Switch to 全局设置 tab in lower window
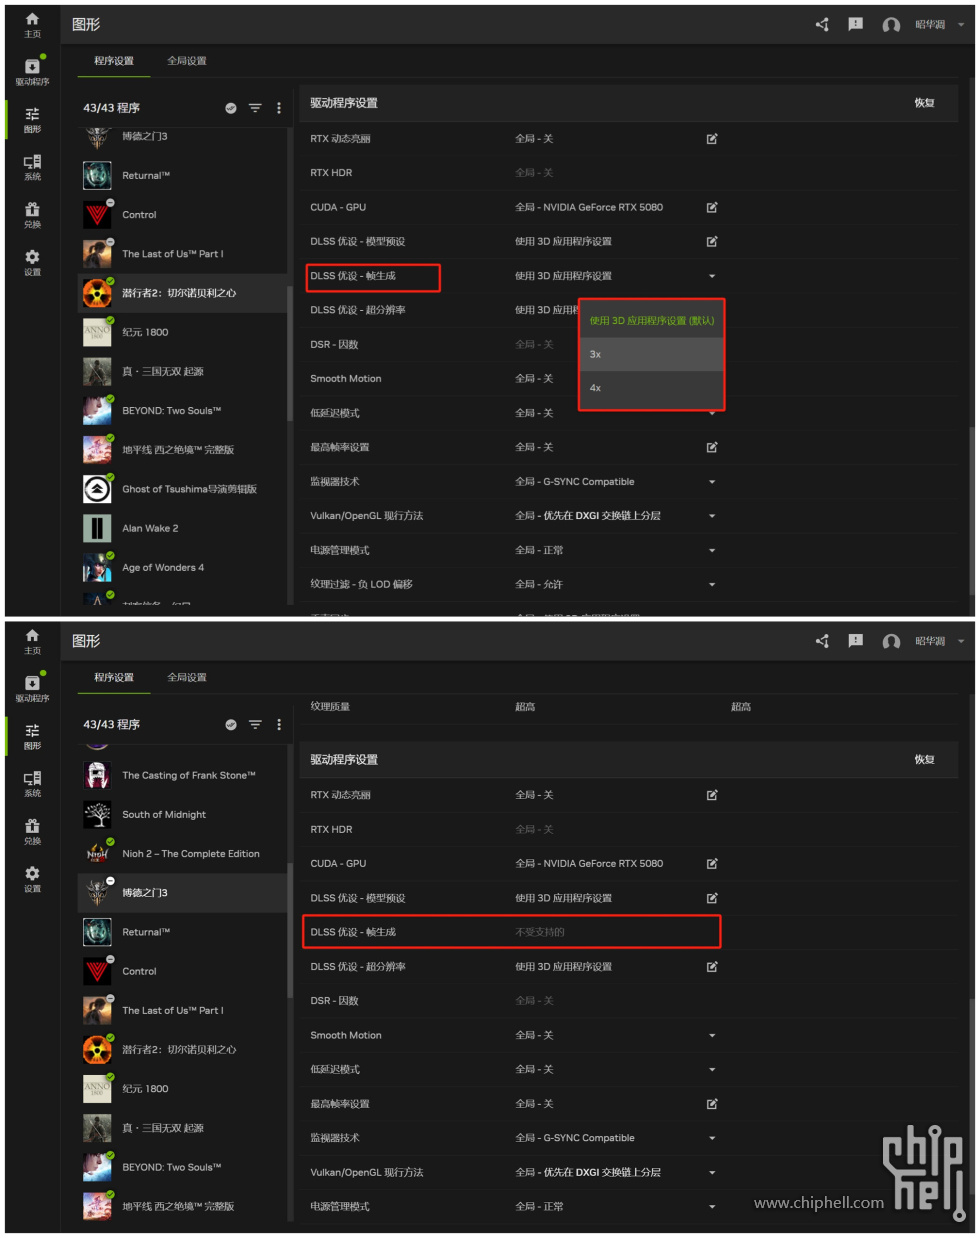The width and height of the screenshot is (980, 1238). [187, 678]
